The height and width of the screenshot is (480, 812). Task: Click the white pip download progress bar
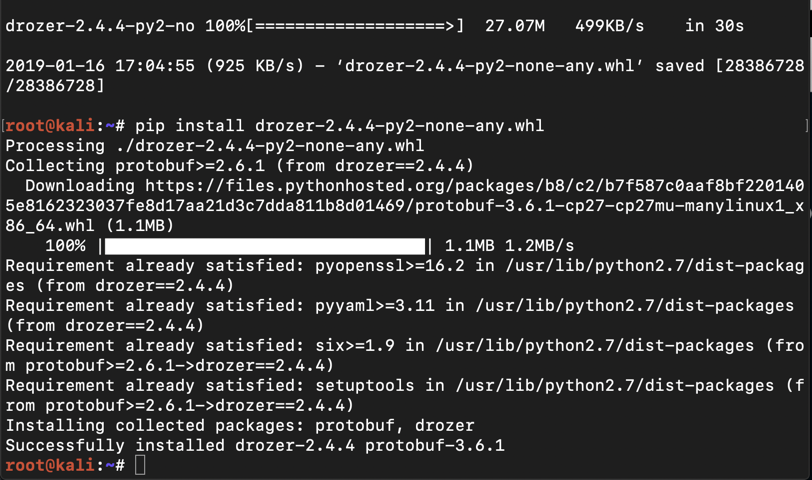[x=264, y=246]
